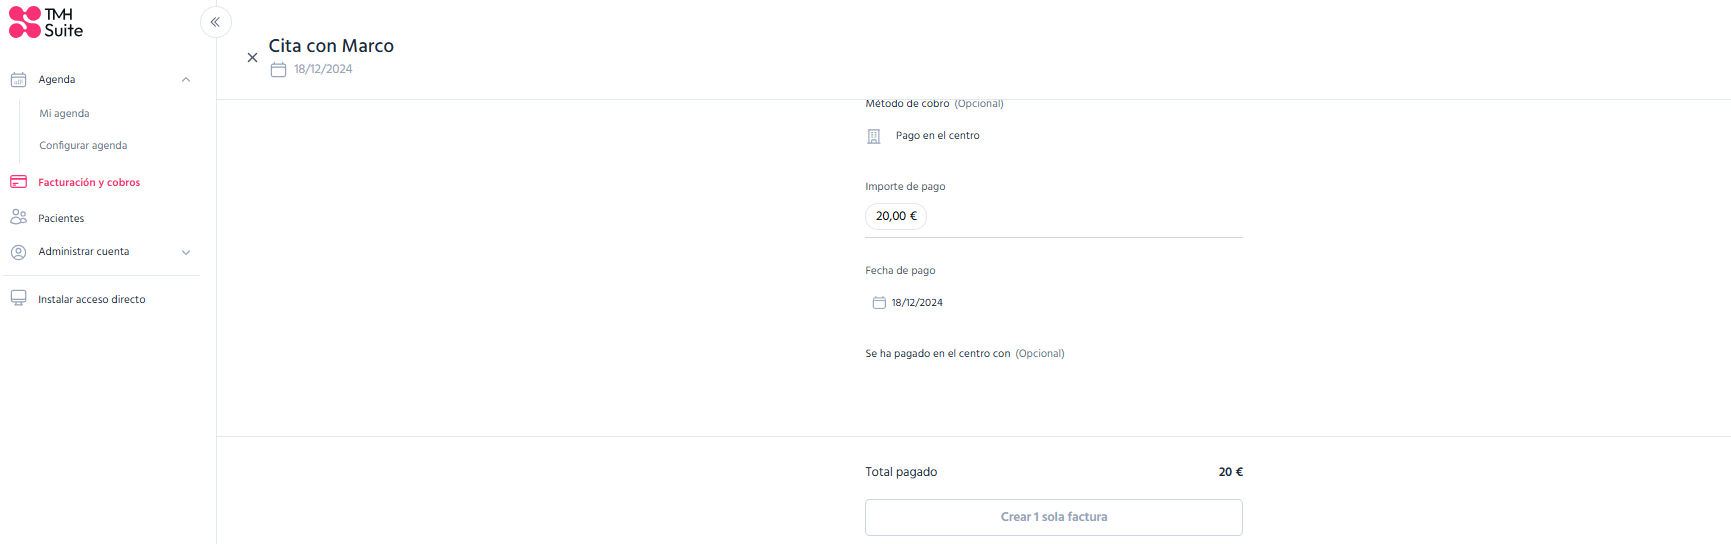
Task: Collapse the Agenda menu chevron
Action: pos(186,80)
